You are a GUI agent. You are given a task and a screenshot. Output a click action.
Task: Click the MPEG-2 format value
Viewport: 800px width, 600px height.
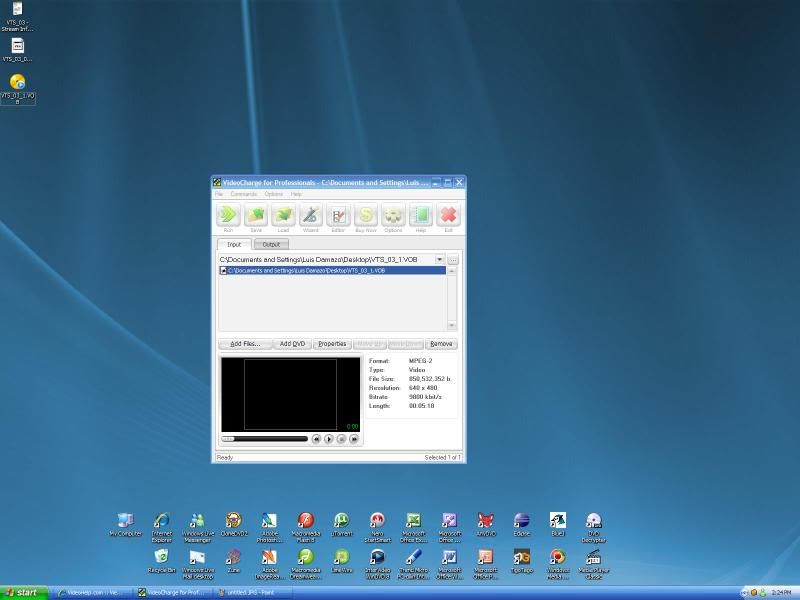420,361
